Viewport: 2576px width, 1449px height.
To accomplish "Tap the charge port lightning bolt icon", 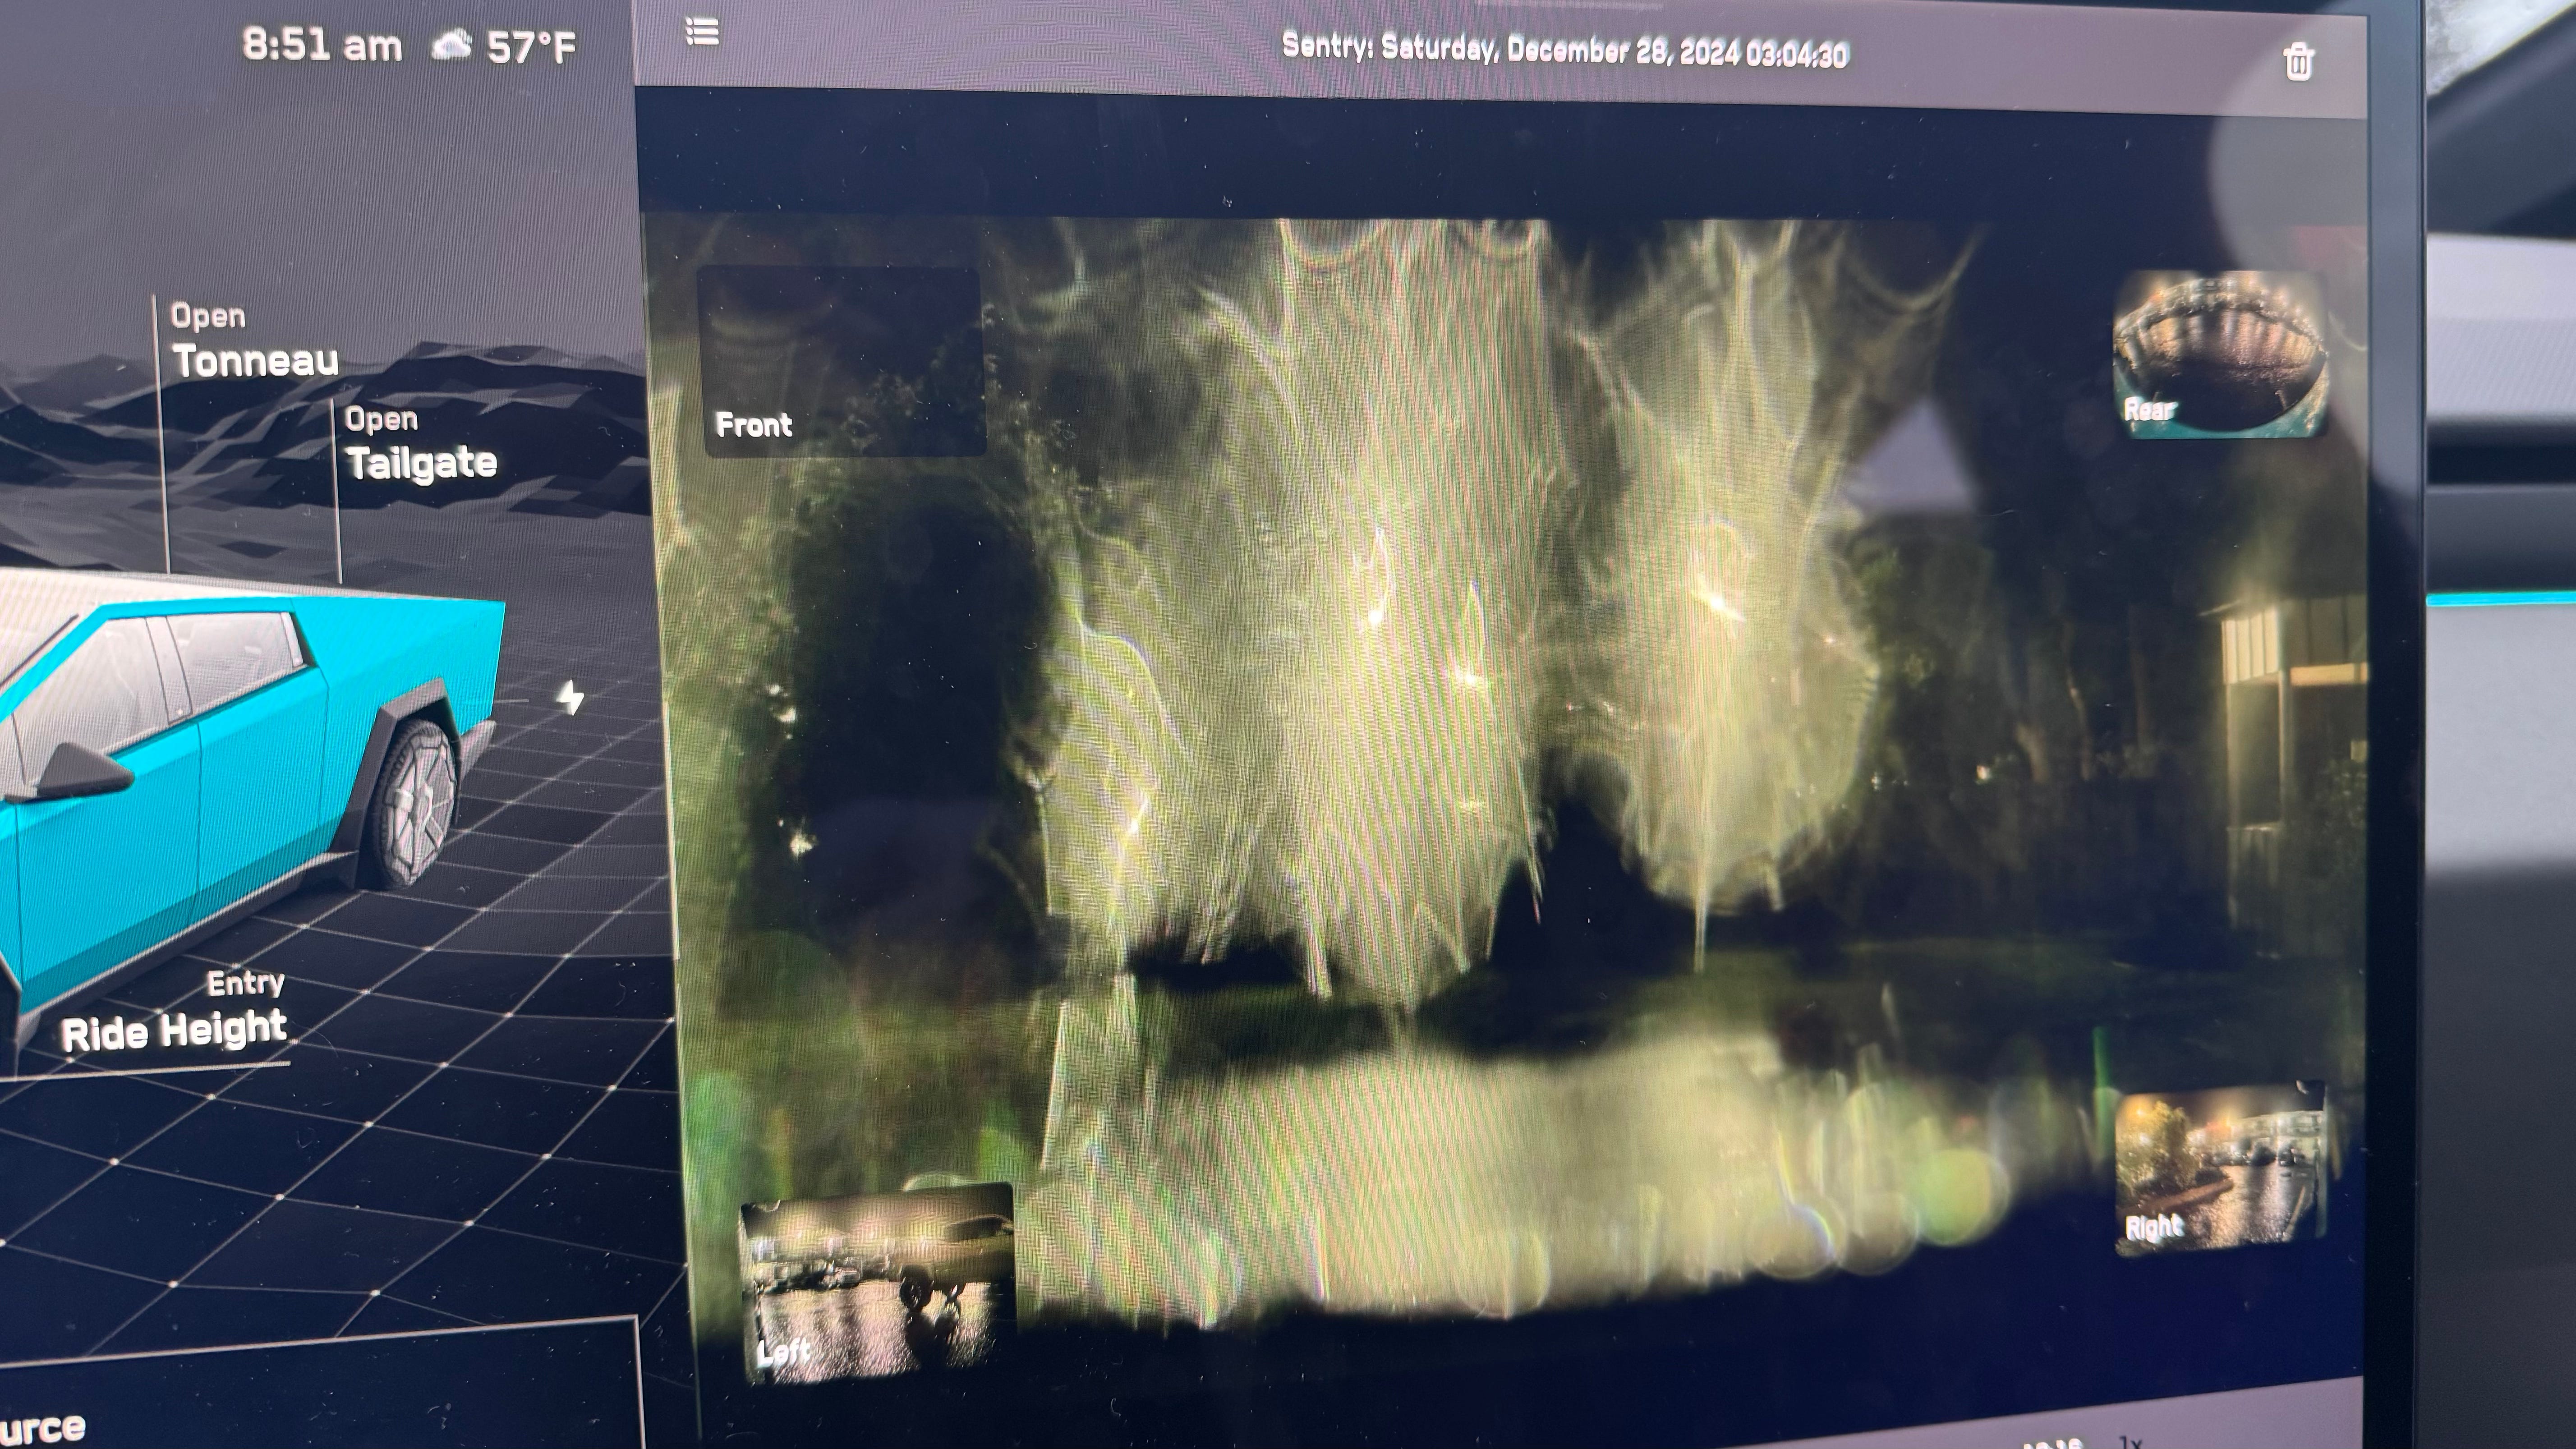I will [x=571, y=697].
